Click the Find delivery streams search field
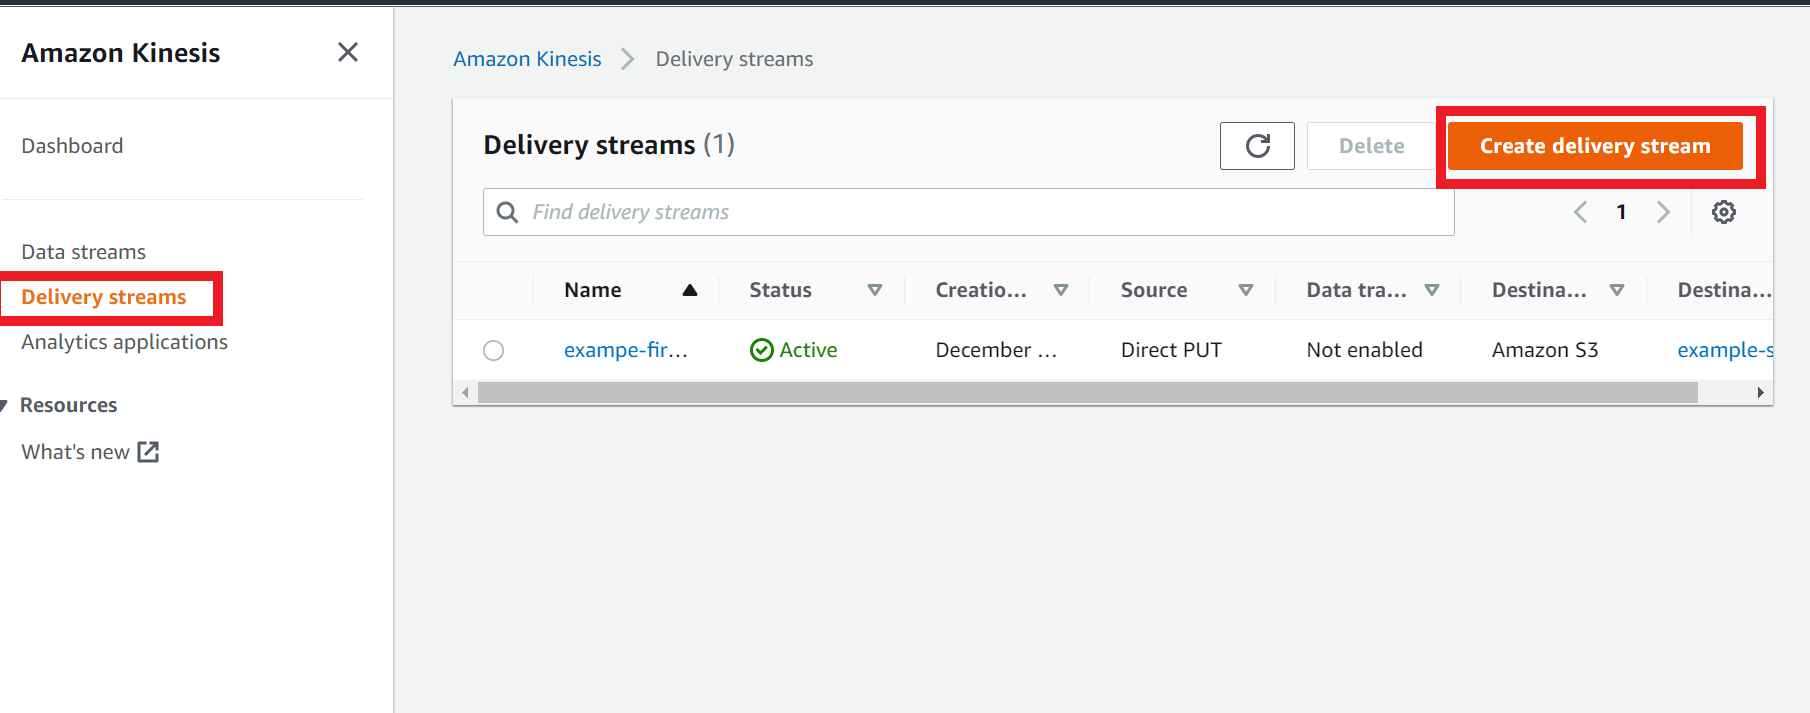Image resolution: width=1810 pixels, height=713 pixels. [x=968, y=212]
